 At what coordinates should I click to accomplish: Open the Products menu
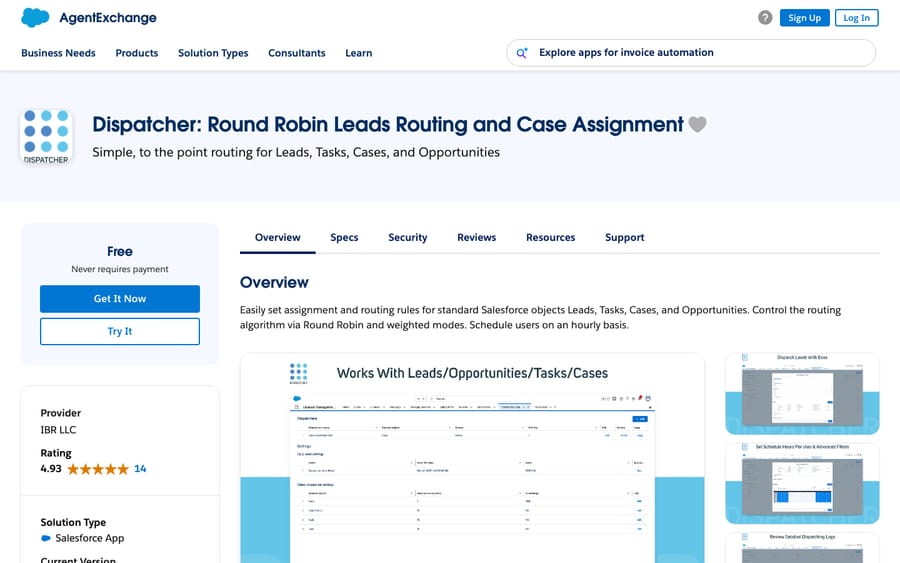(x=137, y=53)
